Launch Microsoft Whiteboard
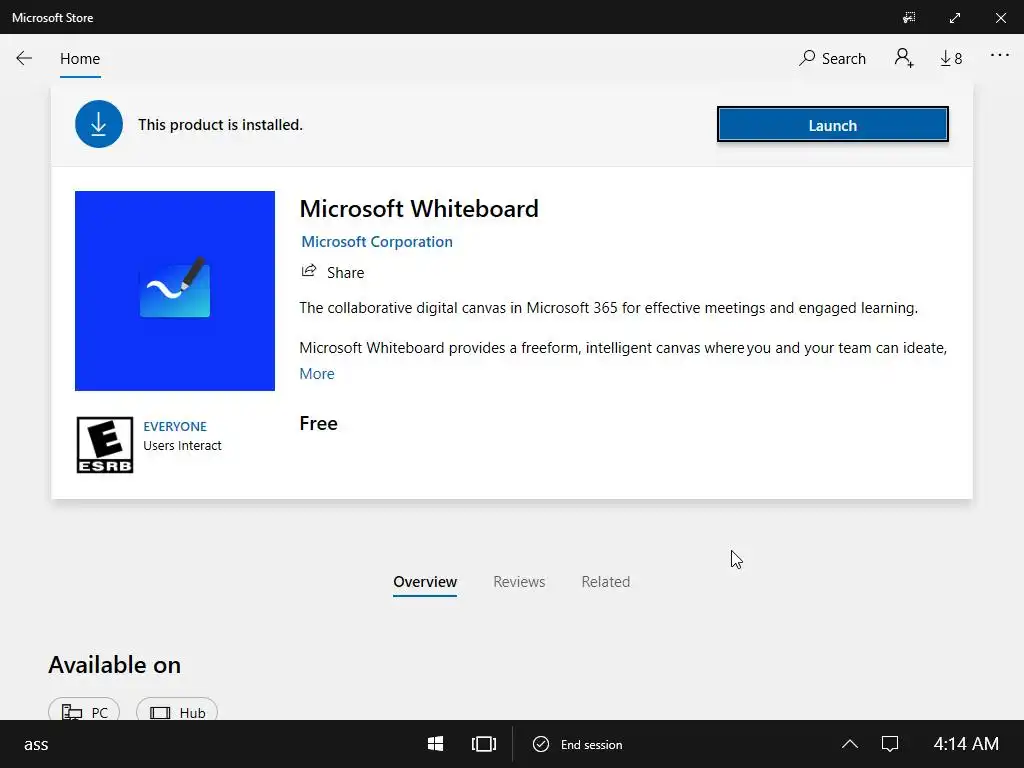 [833, 124]
